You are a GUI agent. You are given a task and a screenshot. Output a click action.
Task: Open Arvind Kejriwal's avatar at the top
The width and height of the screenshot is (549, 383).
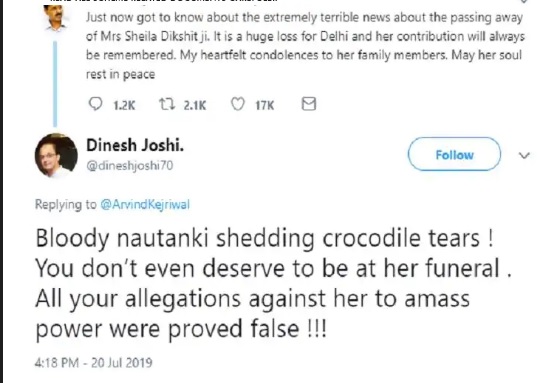(x=55, y=18)
